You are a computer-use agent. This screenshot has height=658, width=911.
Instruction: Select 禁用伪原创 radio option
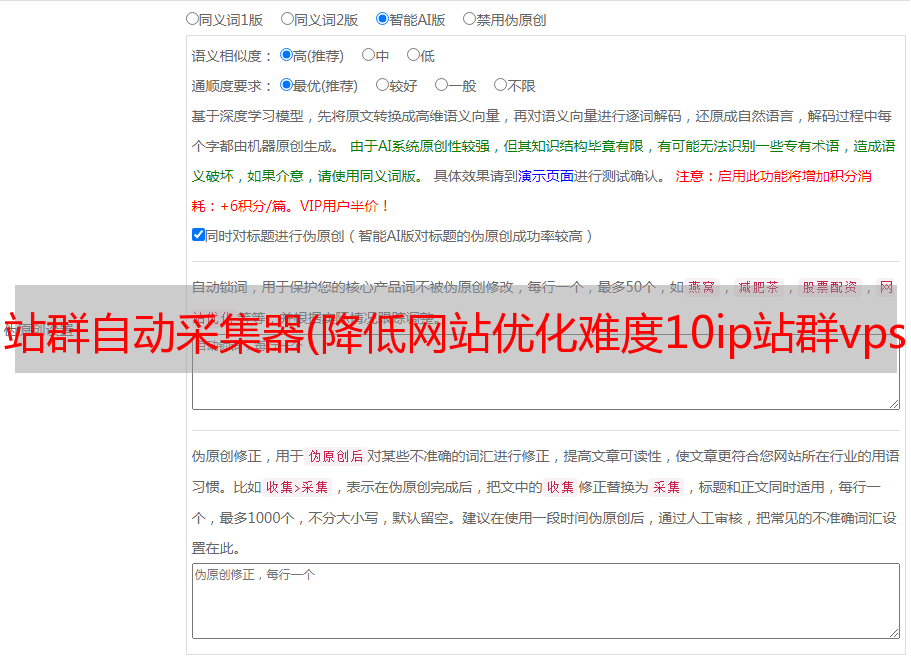(x=469, y=19)
